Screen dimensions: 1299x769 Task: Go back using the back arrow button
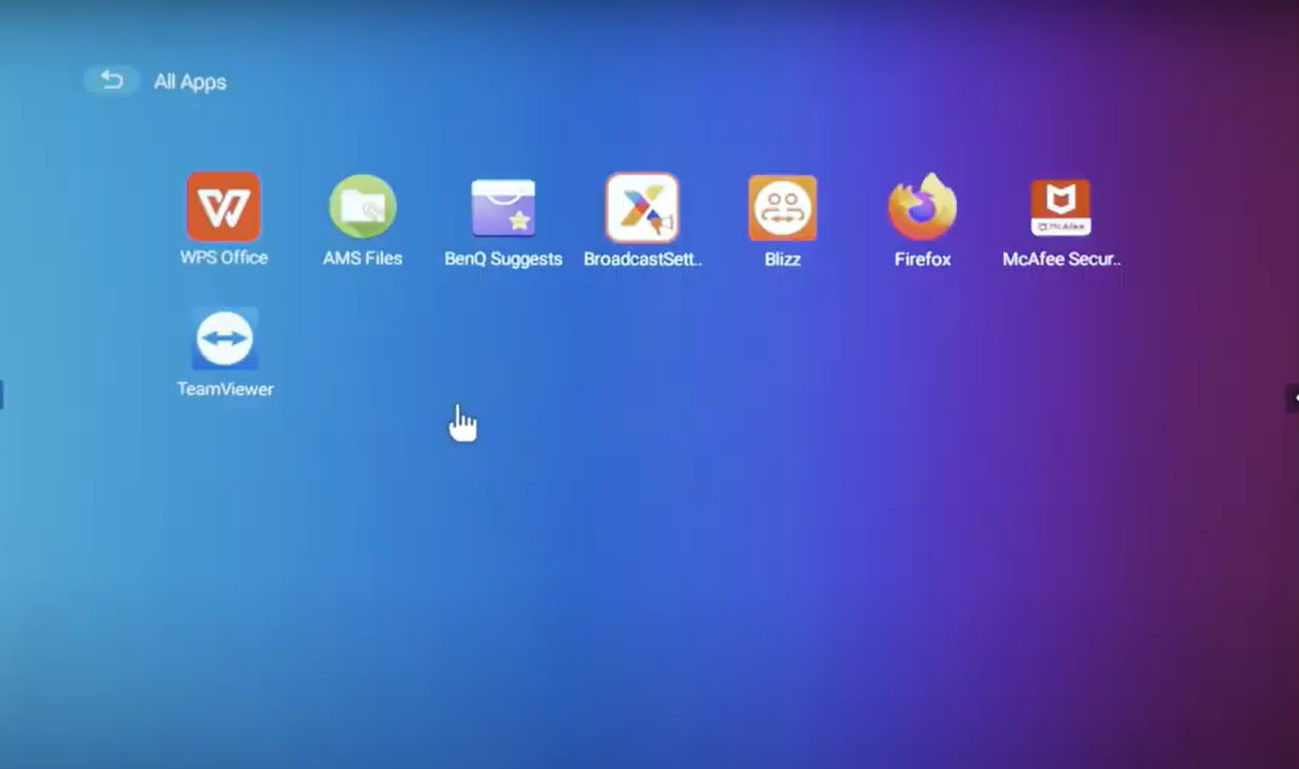111,80
